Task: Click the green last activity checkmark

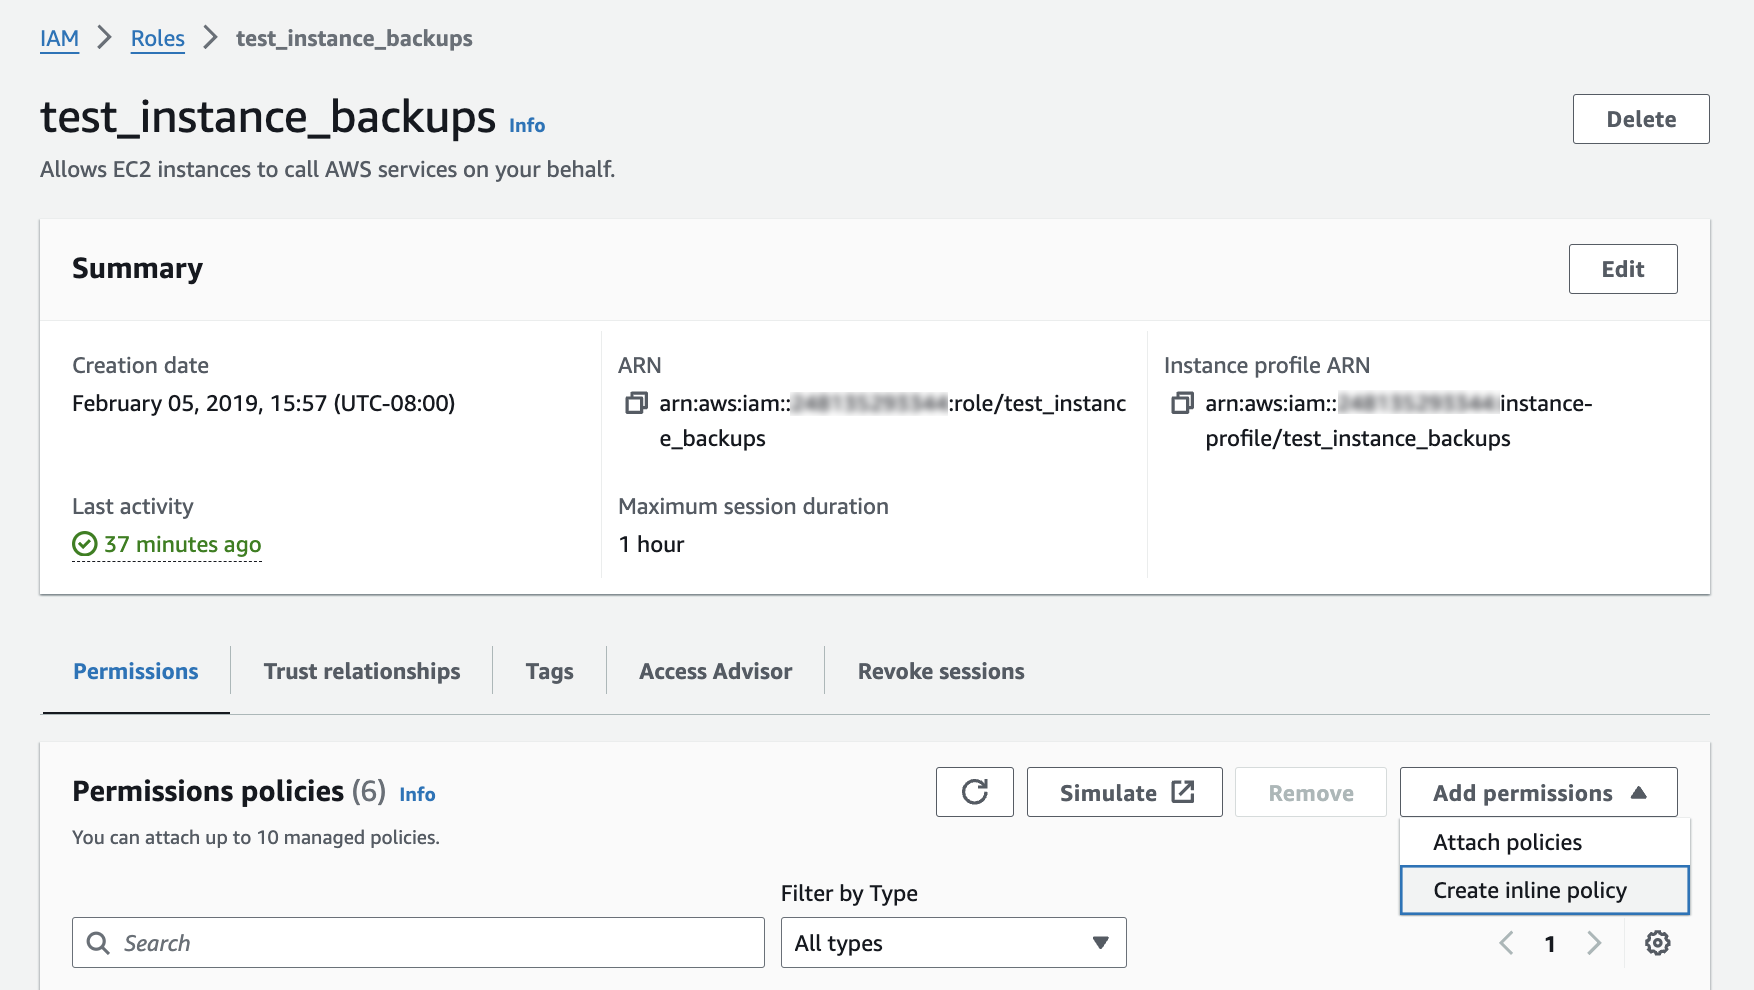Action: coord(85,544)
